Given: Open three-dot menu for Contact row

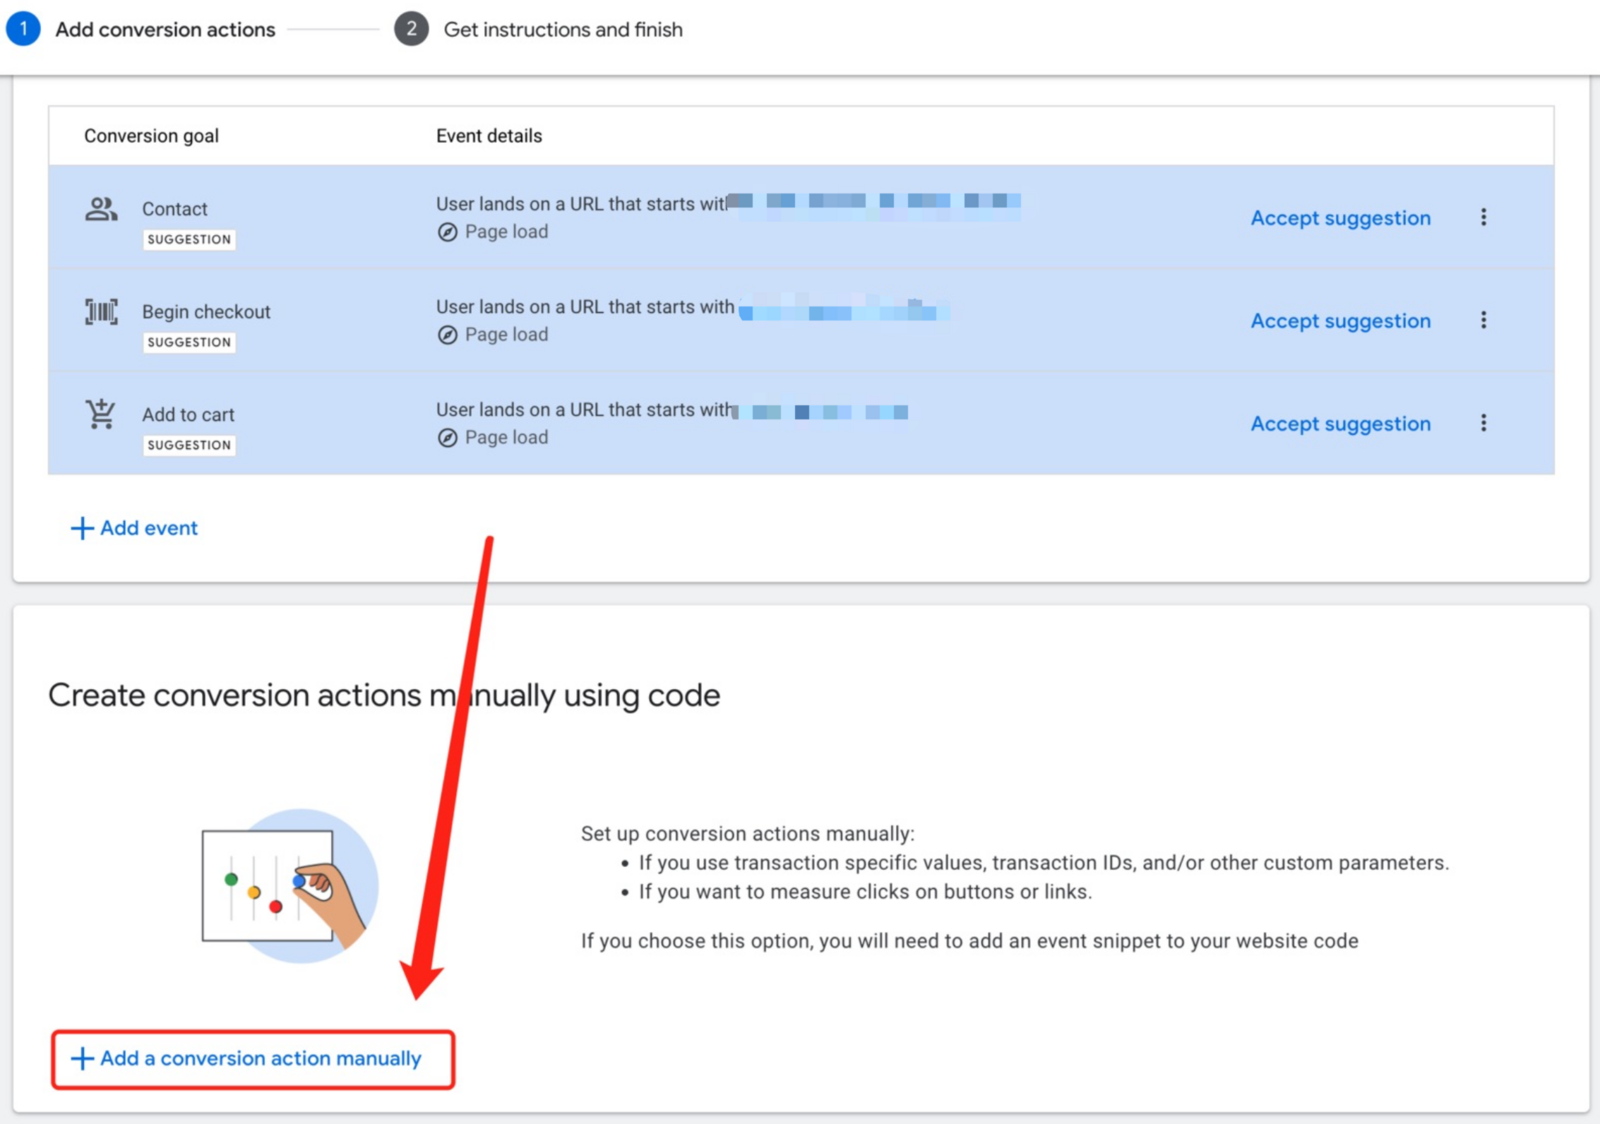Looking at the screenshot, I should [1483, 217].
